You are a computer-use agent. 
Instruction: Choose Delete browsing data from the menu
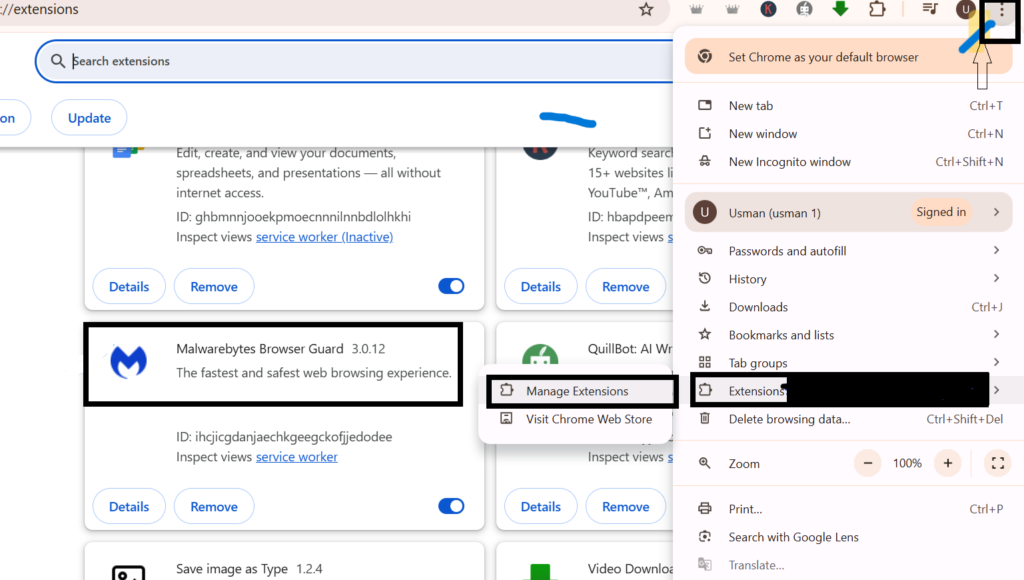pos(848,419)
